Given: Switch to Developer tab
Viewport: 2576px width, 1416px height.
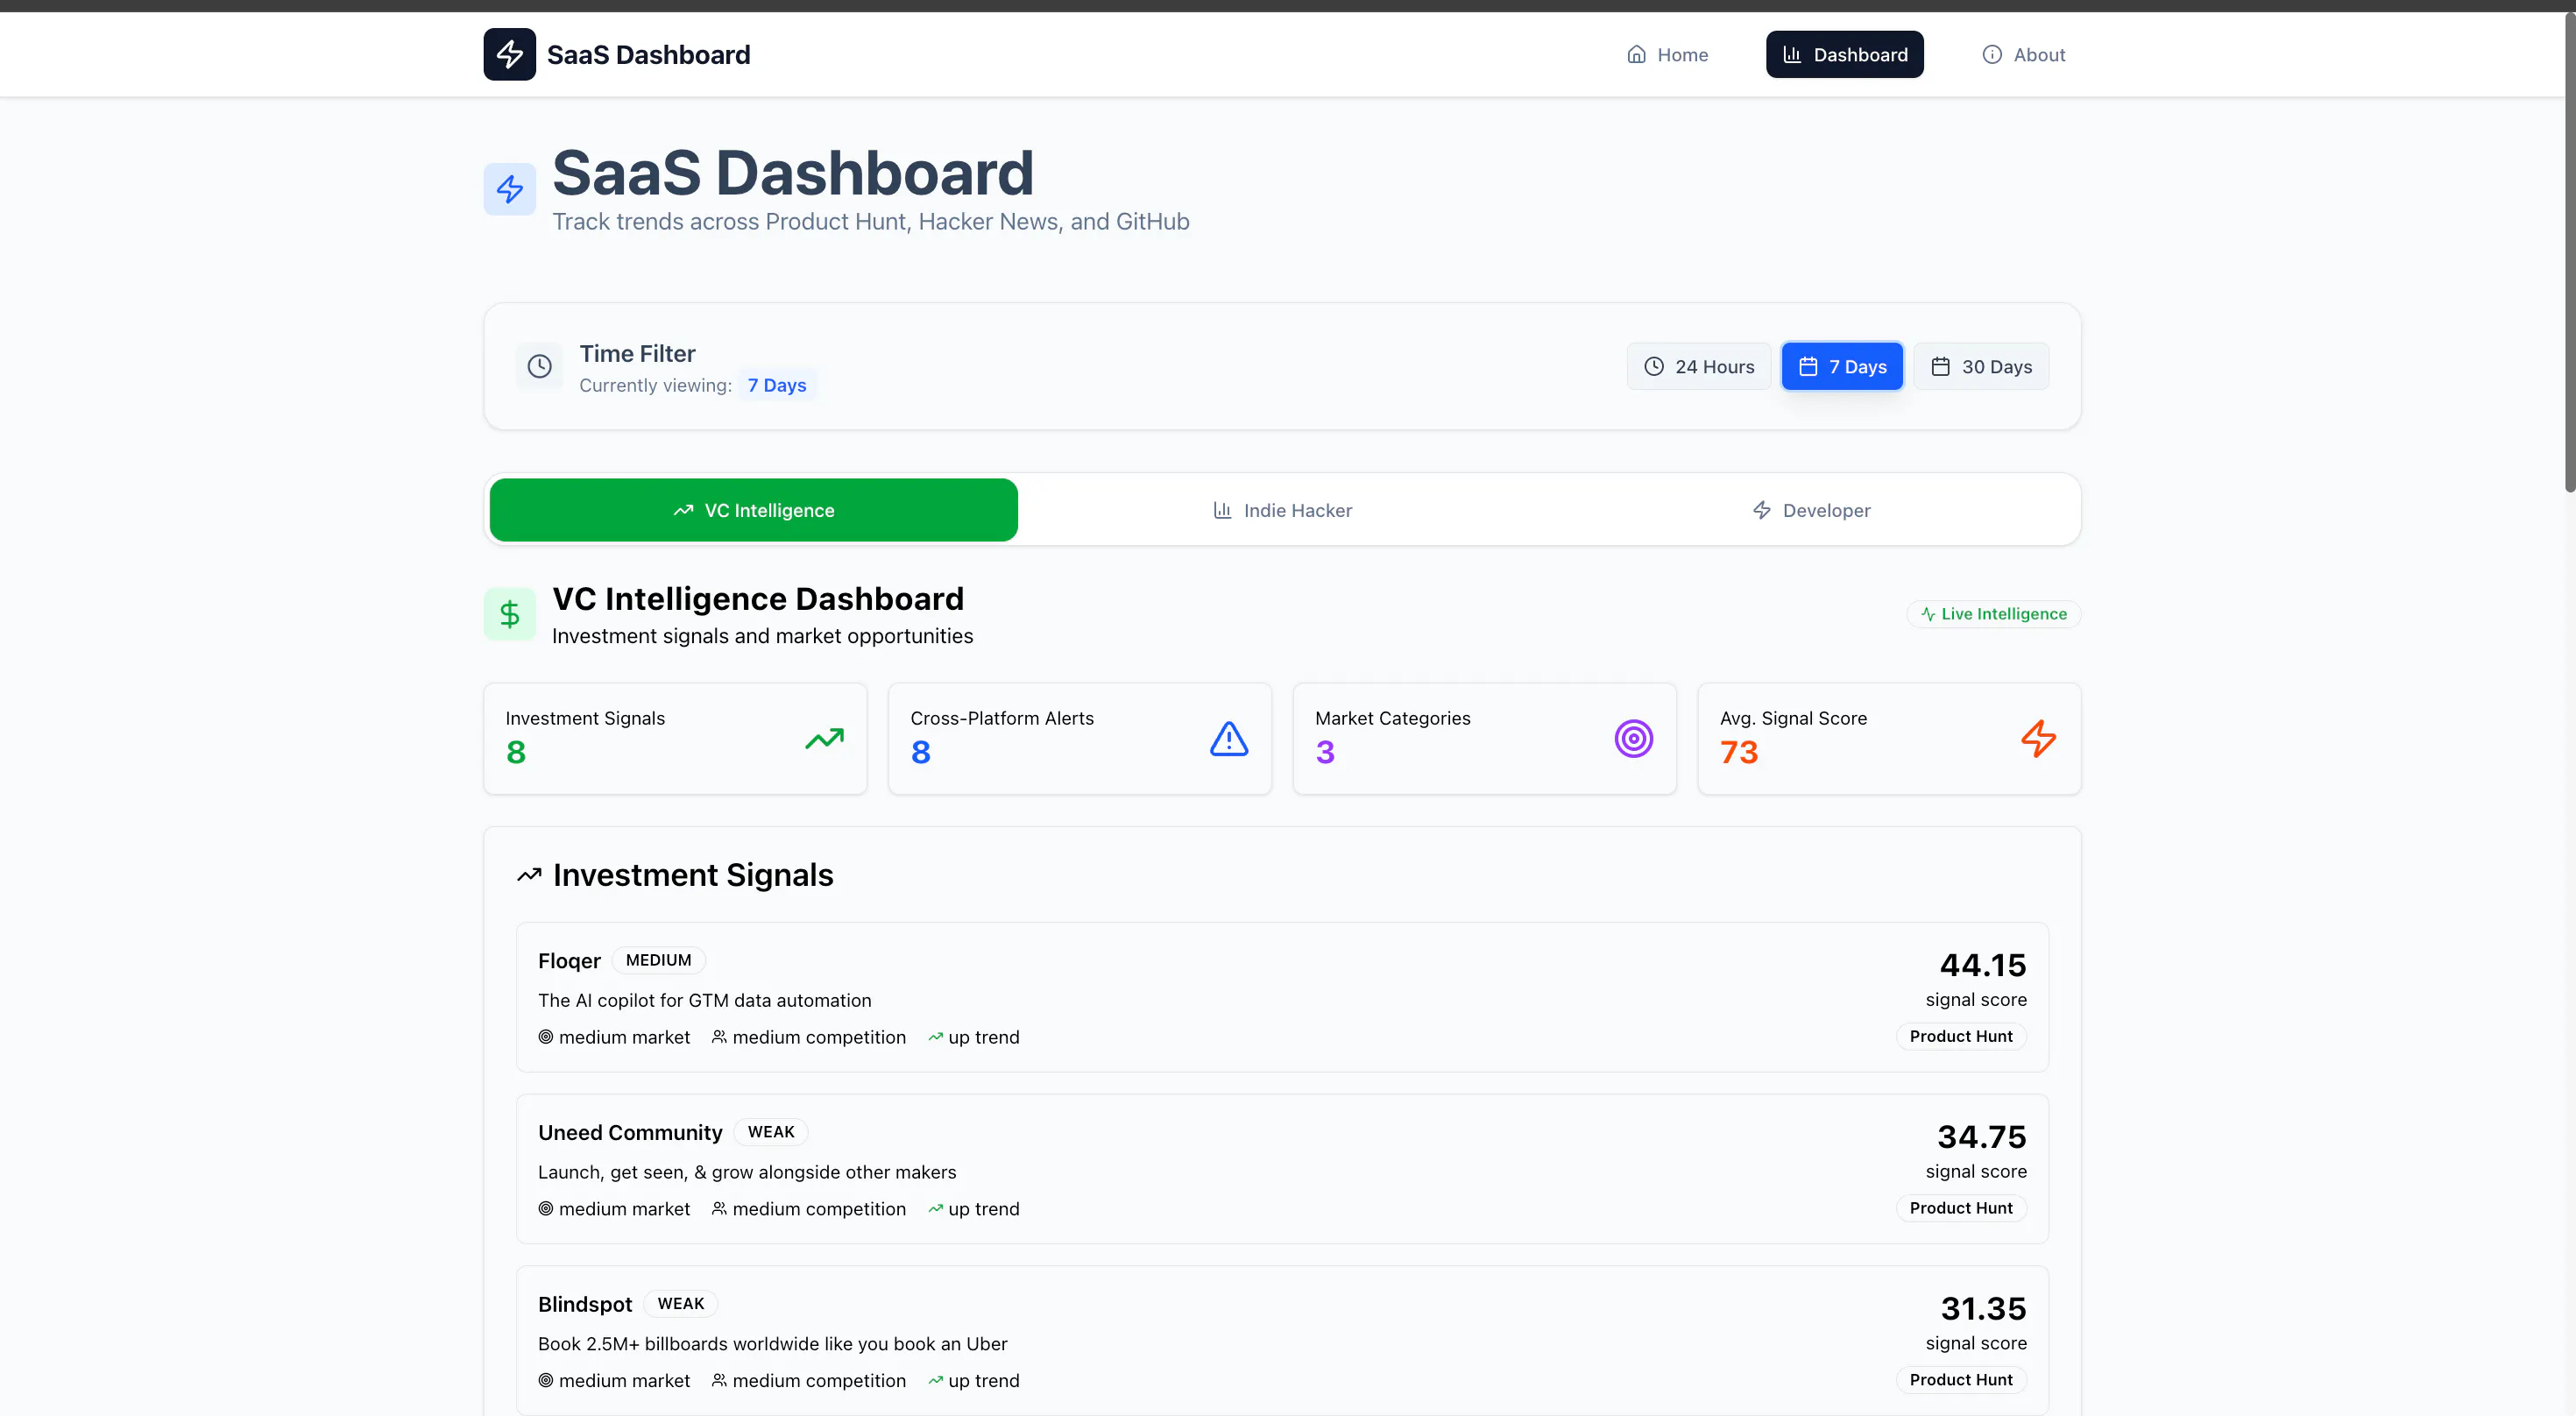Looking at the screenshot, I should click(1811, 510).
